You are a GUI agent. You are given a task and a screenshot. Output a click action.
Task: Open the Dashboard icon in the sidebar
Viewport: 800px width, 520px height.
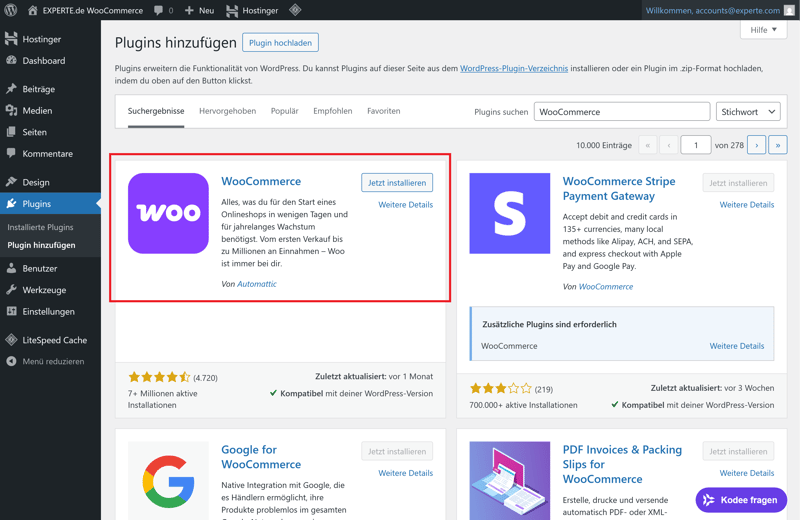[12, 61]
